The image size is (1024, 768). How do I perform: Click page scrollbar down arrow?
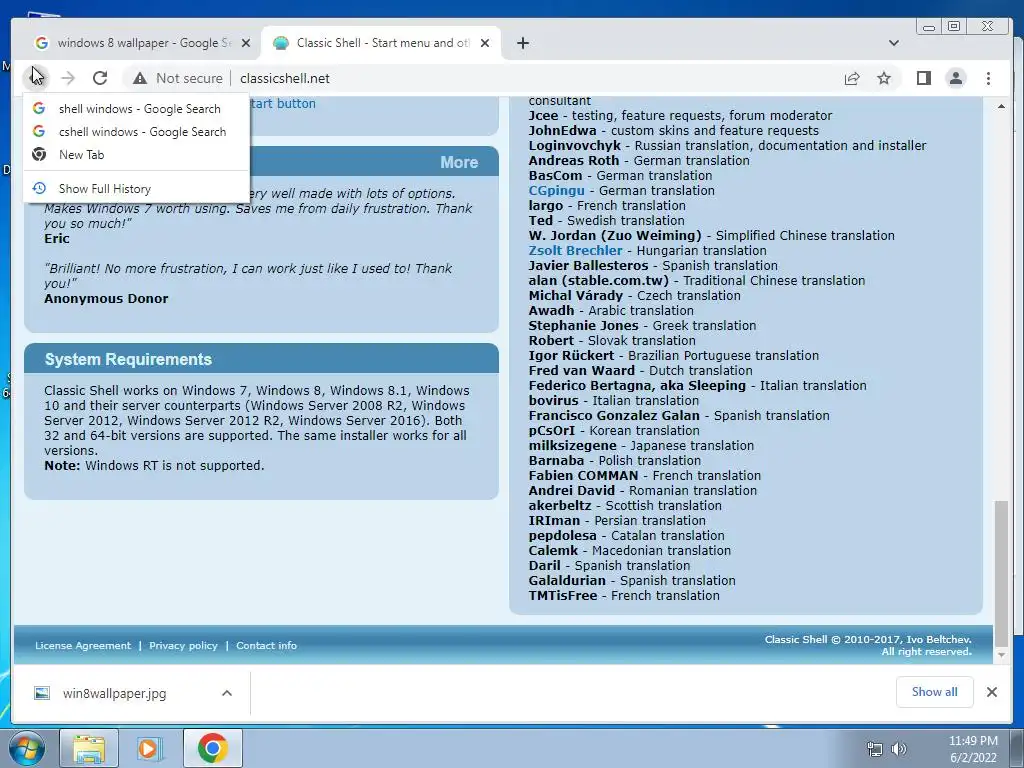coord(1001,654)
